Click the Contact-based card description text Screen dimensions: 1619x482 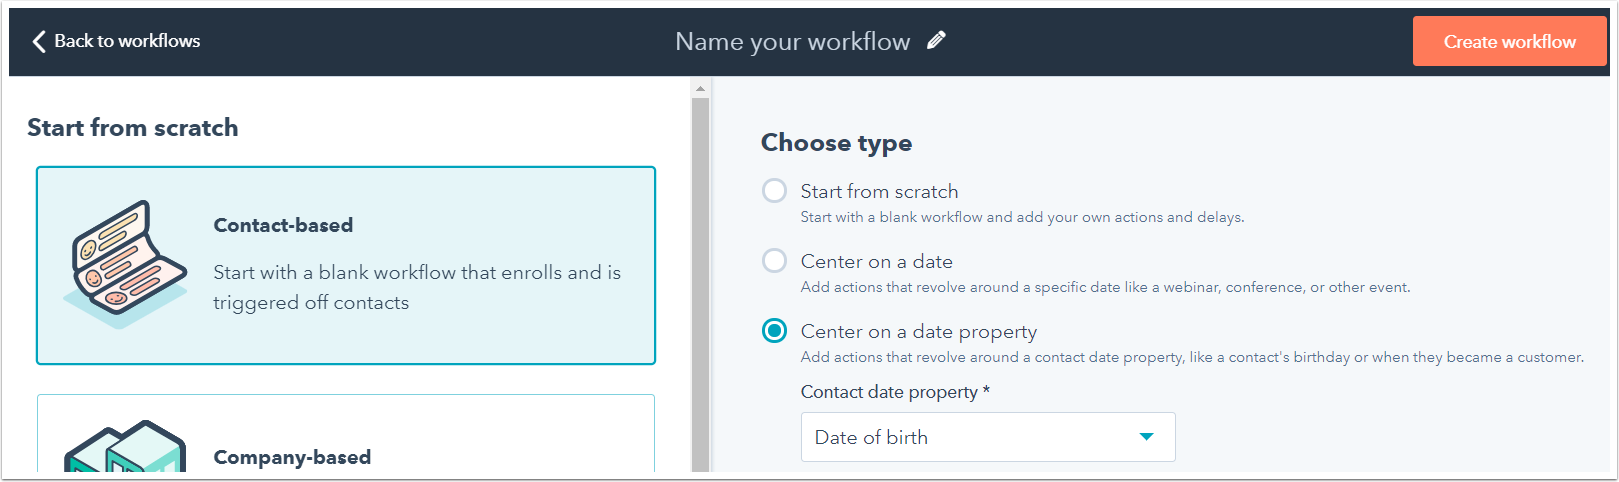coord(416,287)
